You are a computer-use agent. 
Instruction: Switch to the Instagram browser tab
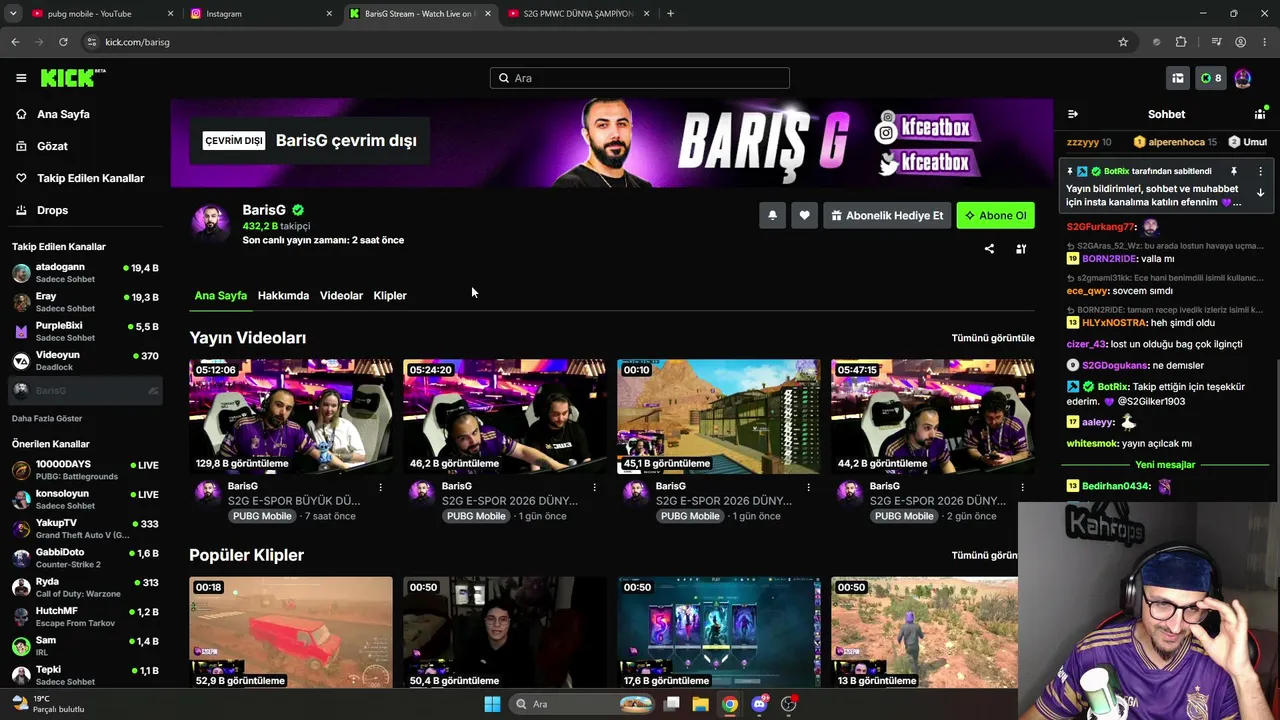[260, 14]
